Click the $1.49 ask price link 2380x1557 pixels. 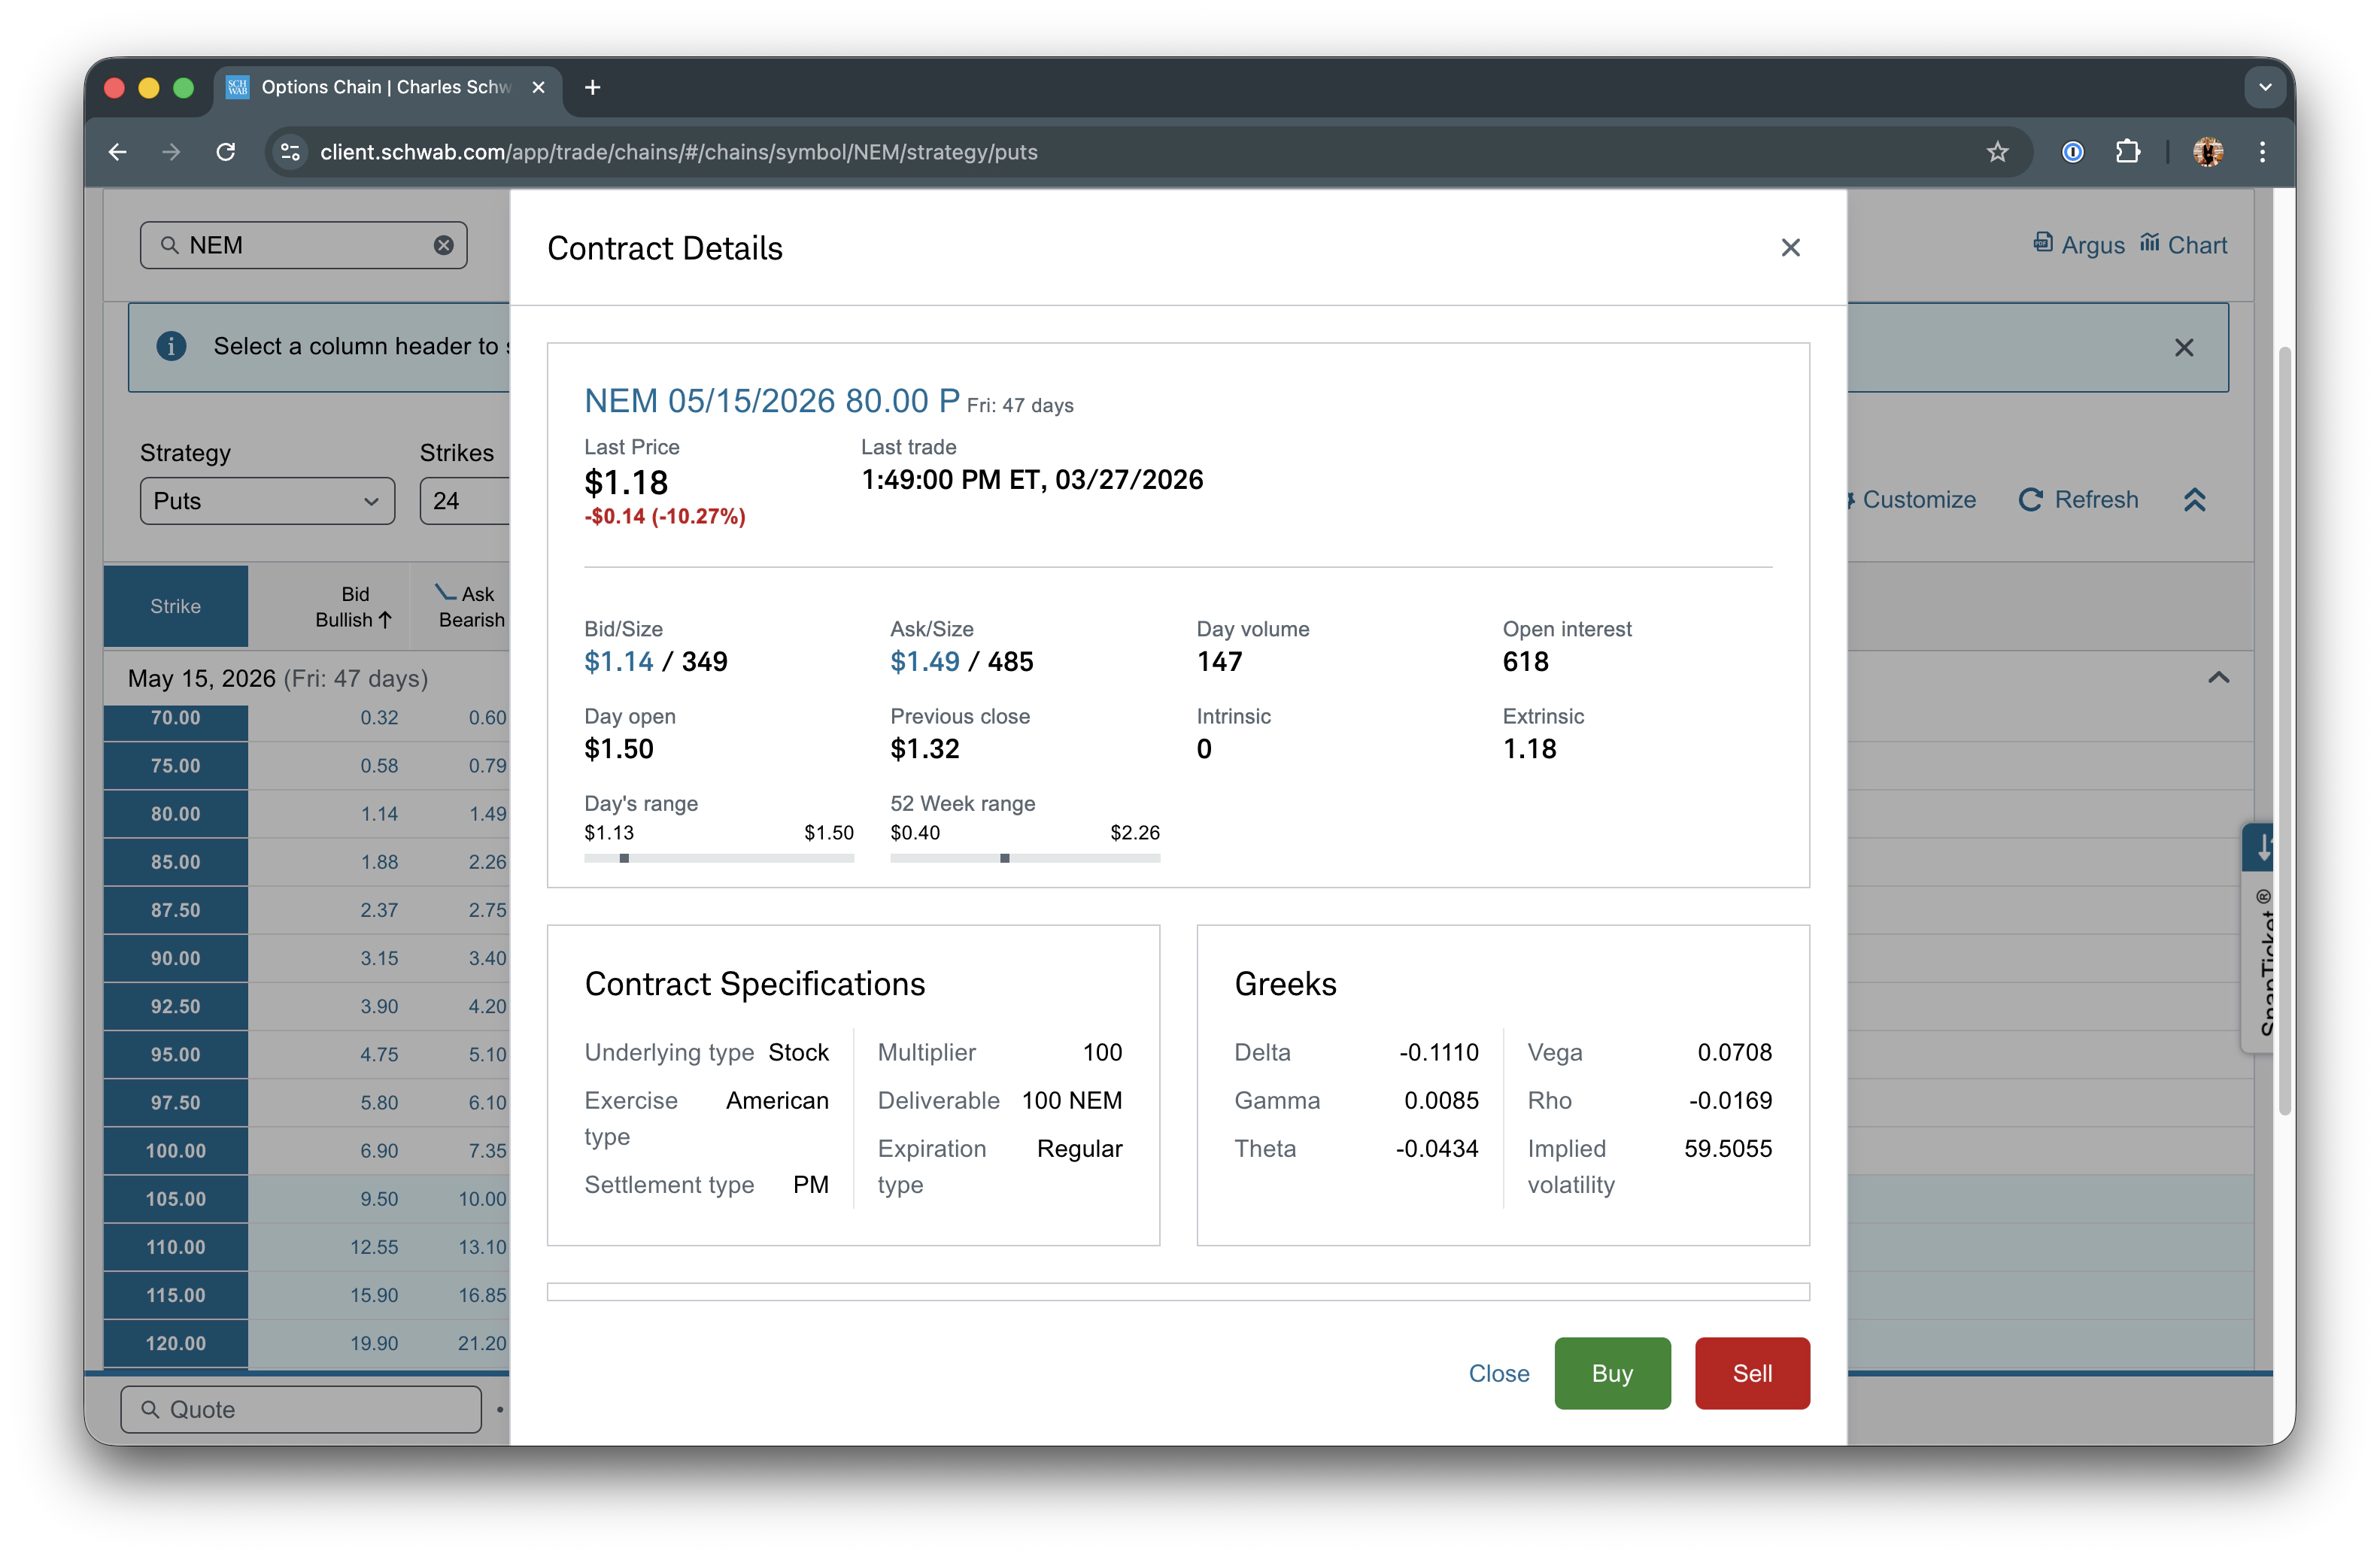pos(924,661)
